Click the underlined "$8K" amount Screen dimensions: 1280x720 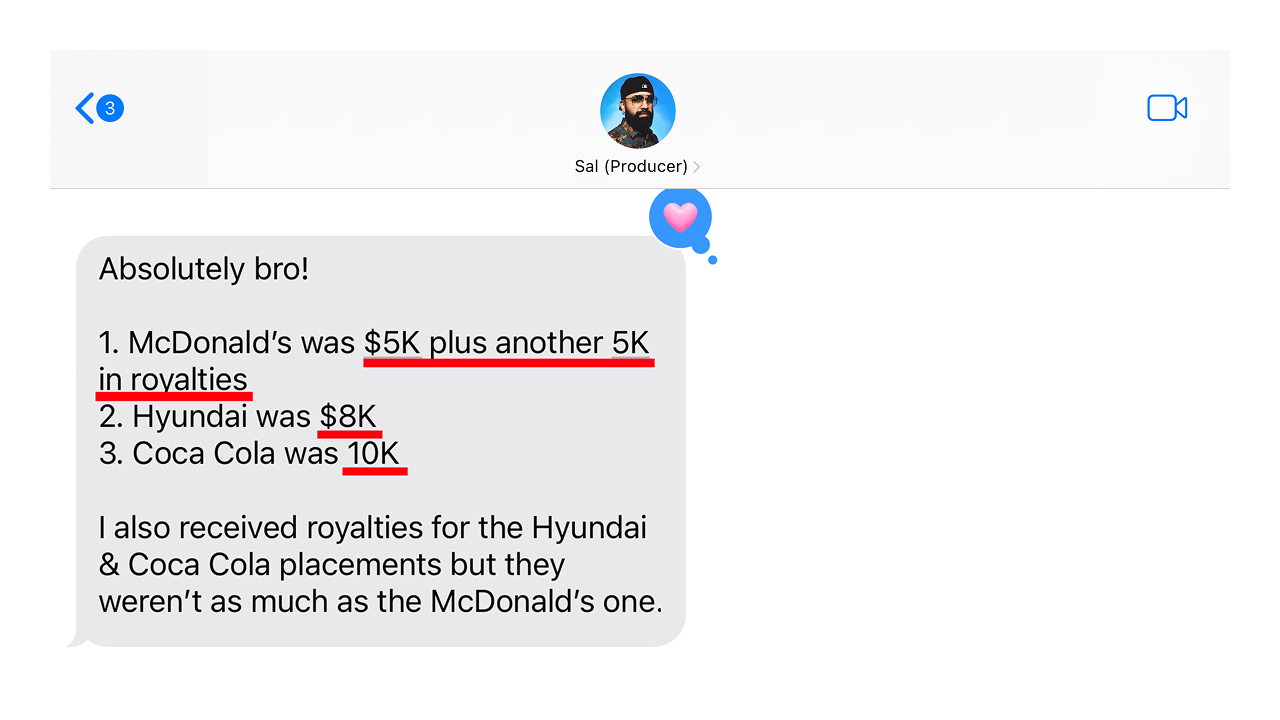point(348,417)
